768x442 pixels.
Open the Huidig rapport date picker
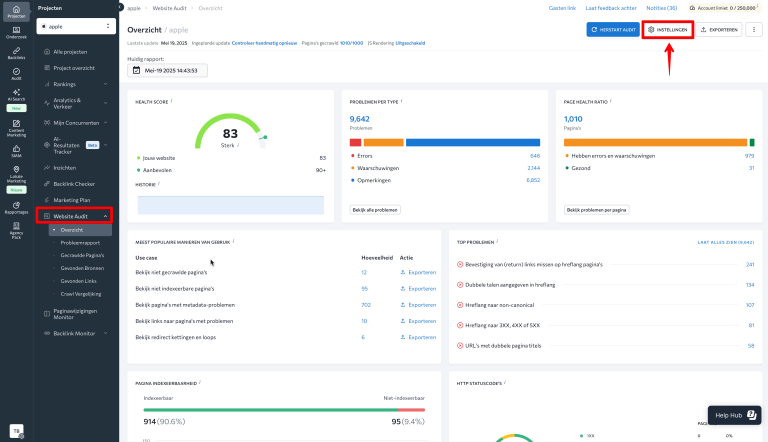168,71
